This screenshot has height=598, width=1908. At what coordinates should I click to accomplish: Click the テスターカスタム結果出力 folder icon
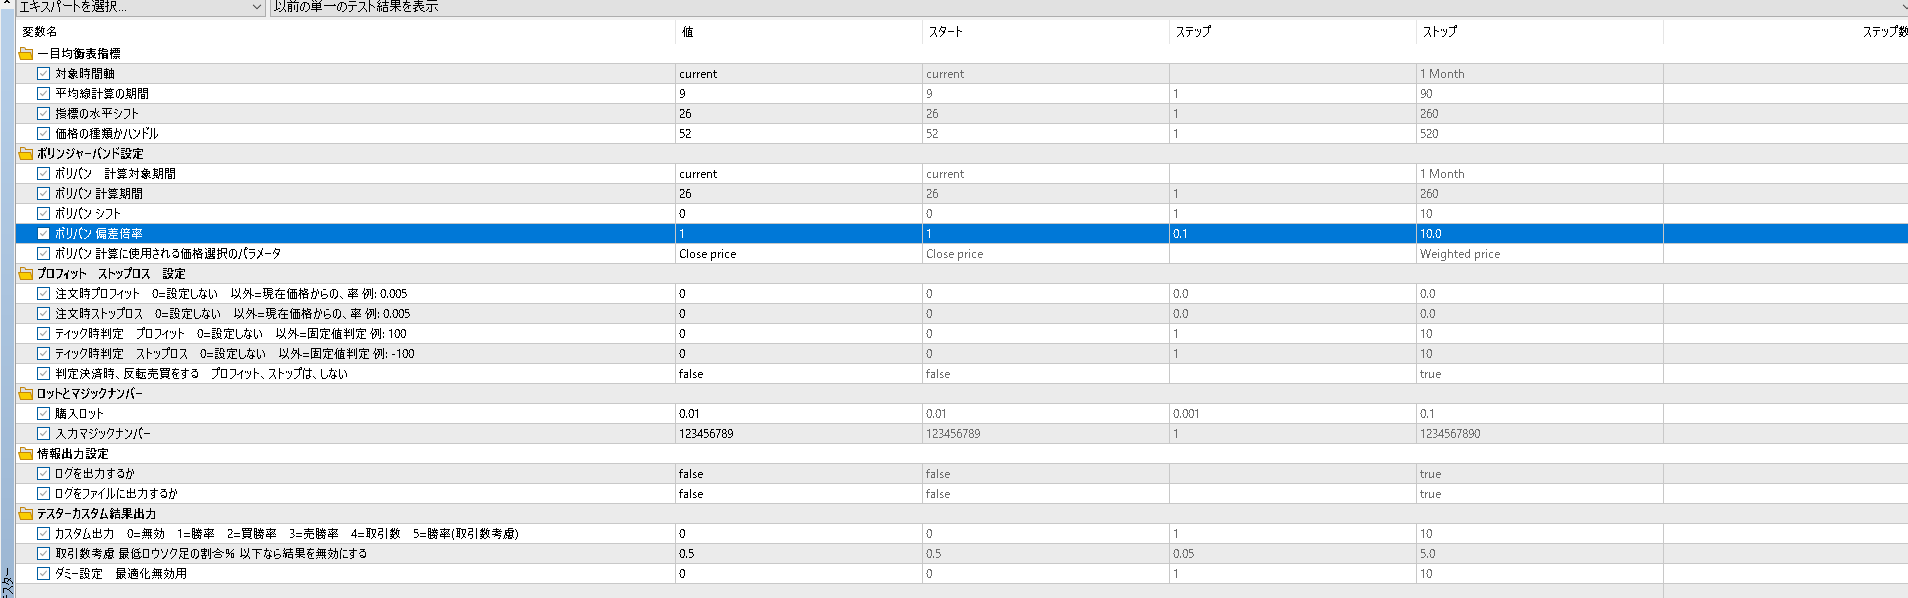pos(26,513)
